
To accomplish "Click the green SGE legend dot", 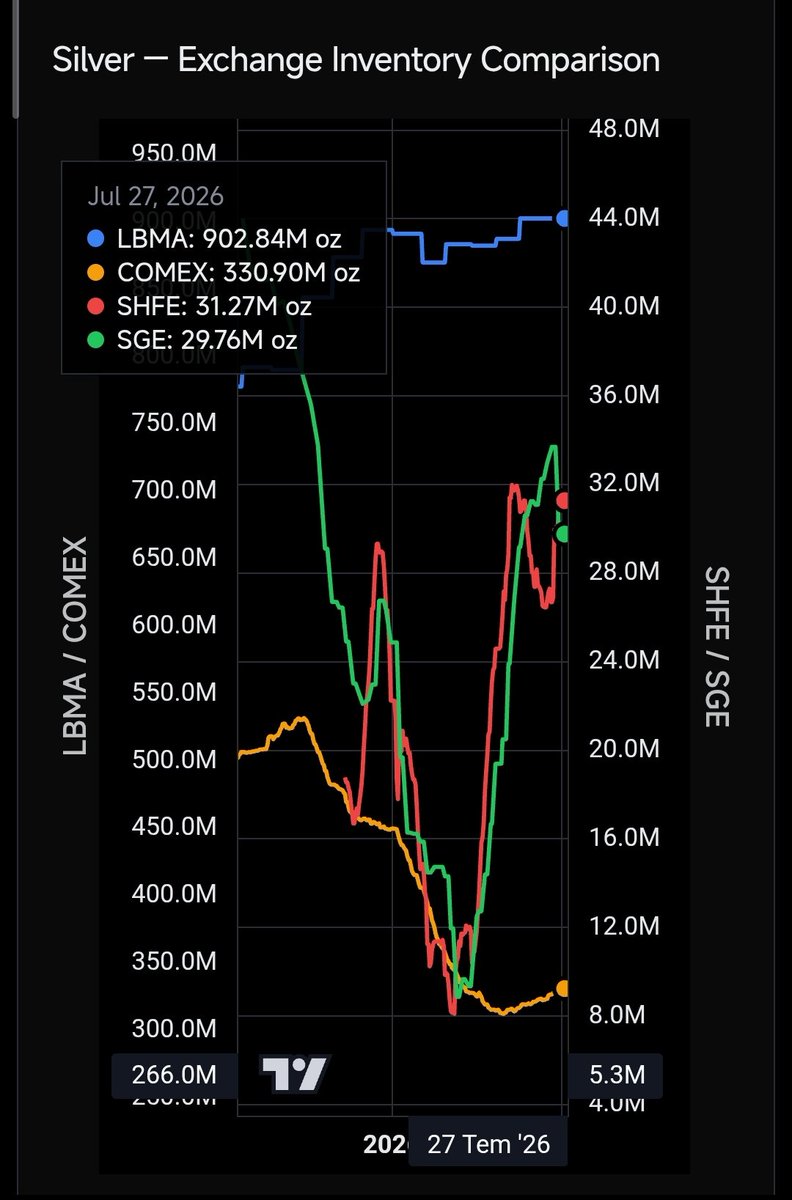I will coord(95,340).
